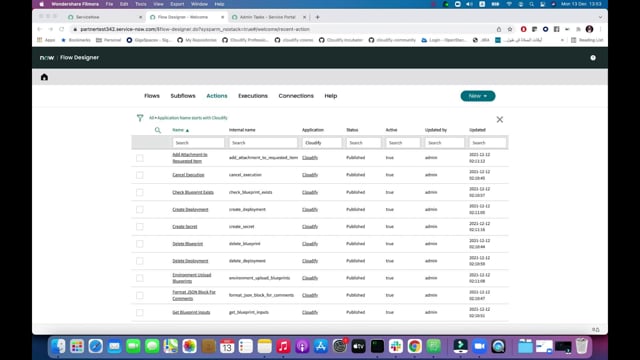640x360 pixels.
Task: Open the New dropdown button
Action: (x=478, y=96)
